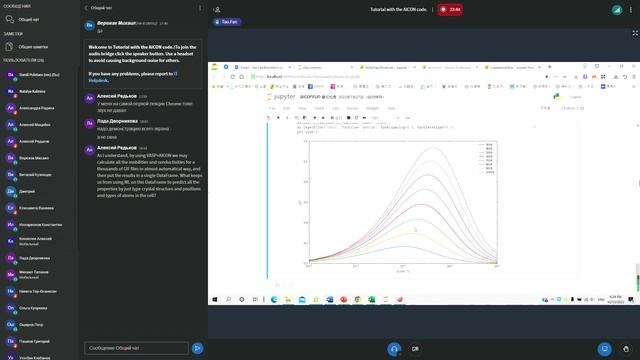Click the Excel icon in shared taskbar
Viewport: 640px width, 360px height.
(x=371, y=300)
